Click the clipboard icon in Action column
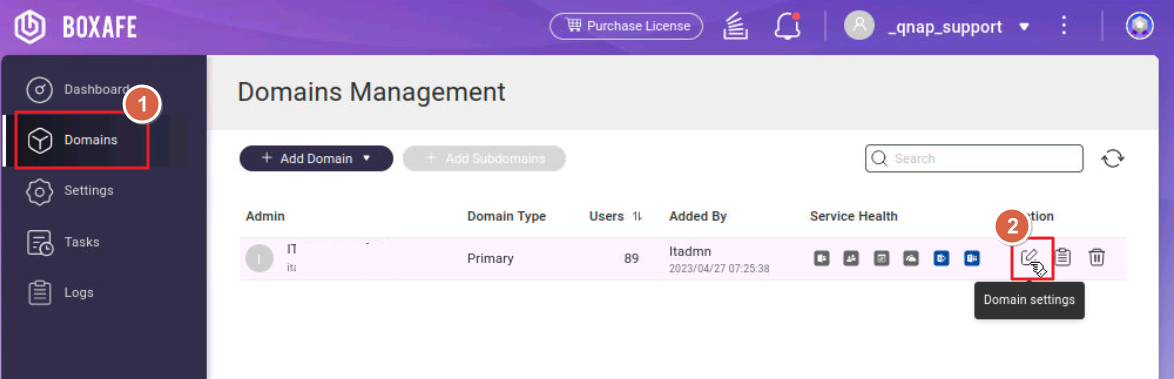The height and width of the screenshot is (379, 1174). (x=1062, y=257)
